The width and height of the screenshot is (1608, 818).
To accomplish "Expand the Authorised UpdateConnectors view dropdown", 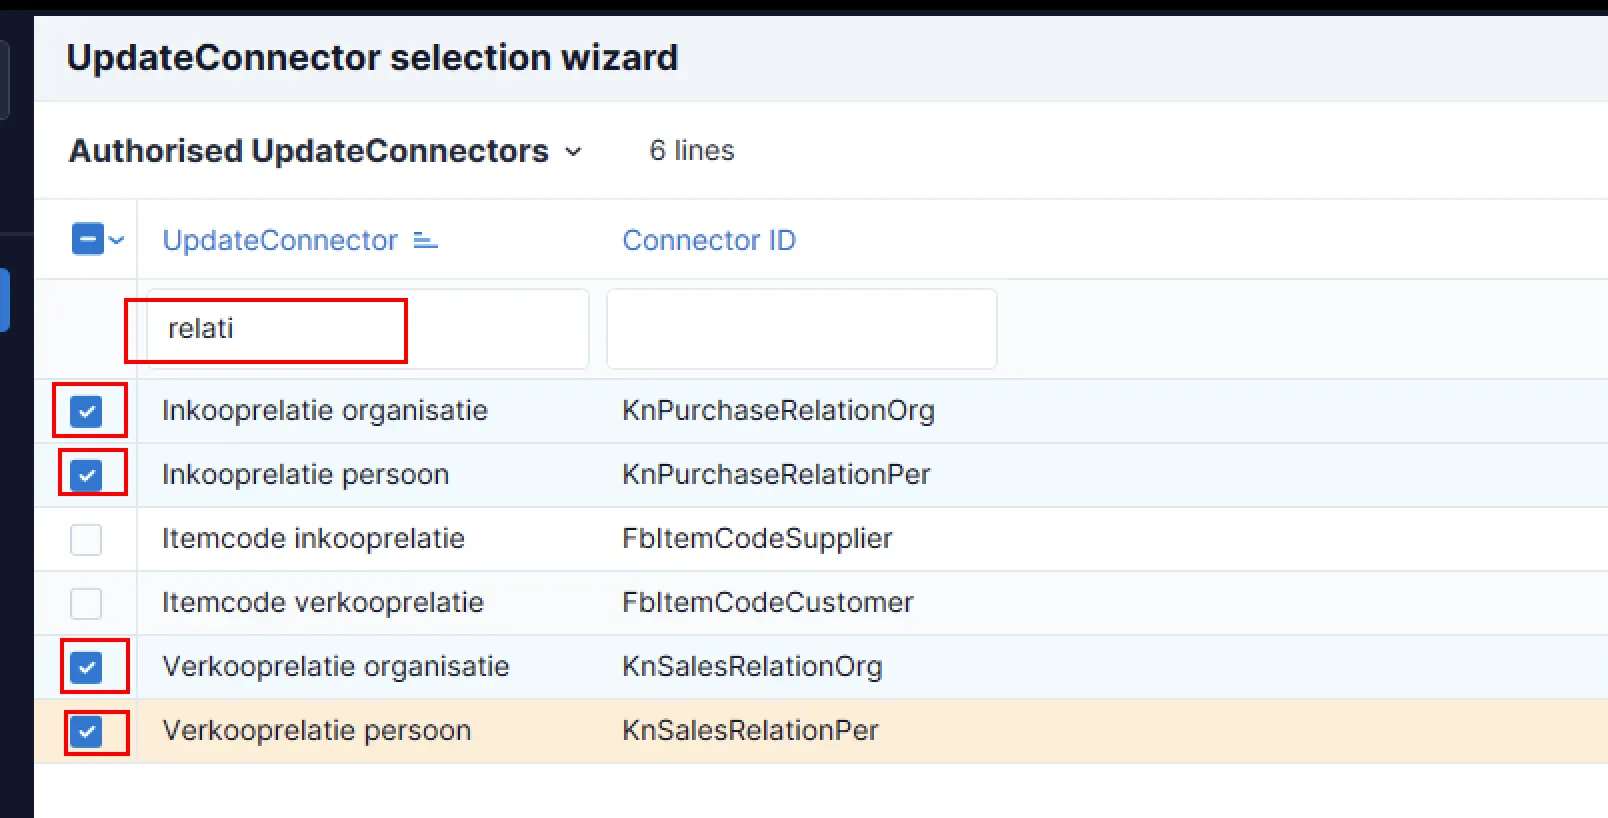I will [x=573, y=152].
